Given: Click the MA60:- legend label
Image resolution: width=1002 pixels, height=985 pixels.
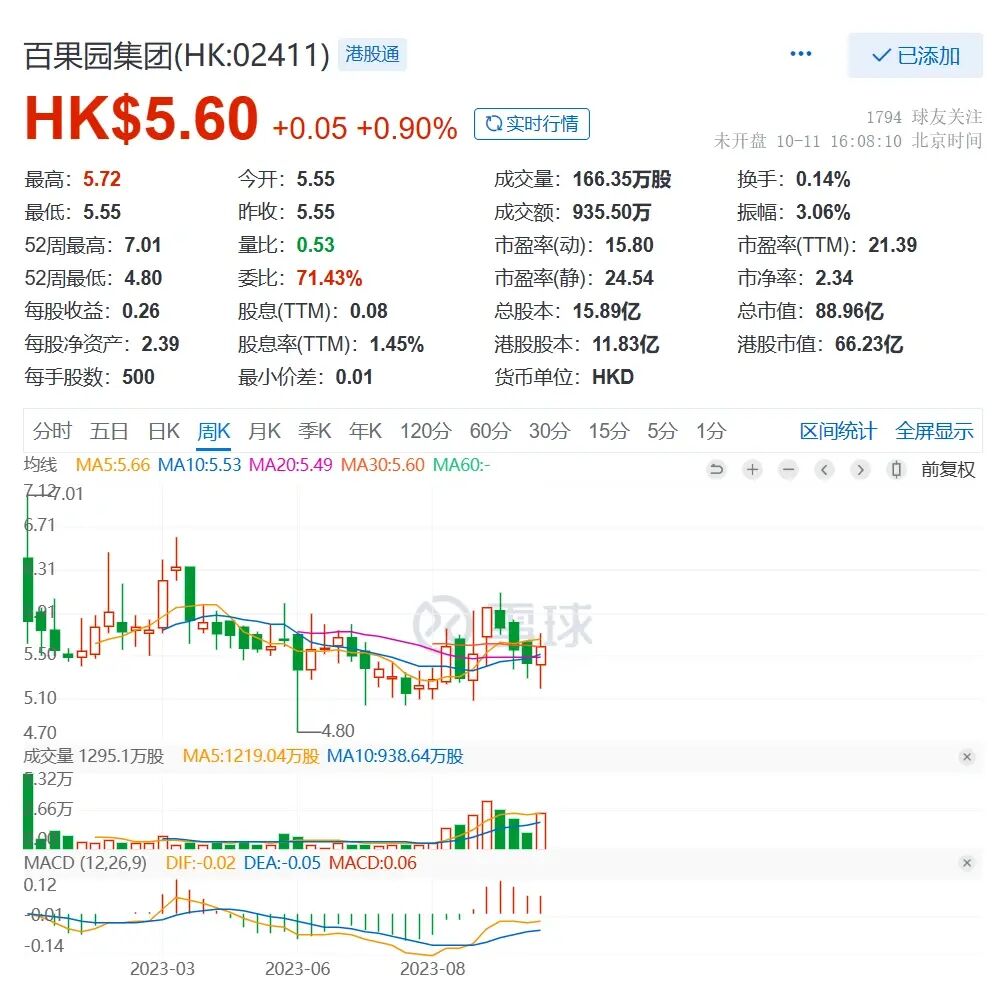Looking at the screenshot, I should tap(461, 465).
